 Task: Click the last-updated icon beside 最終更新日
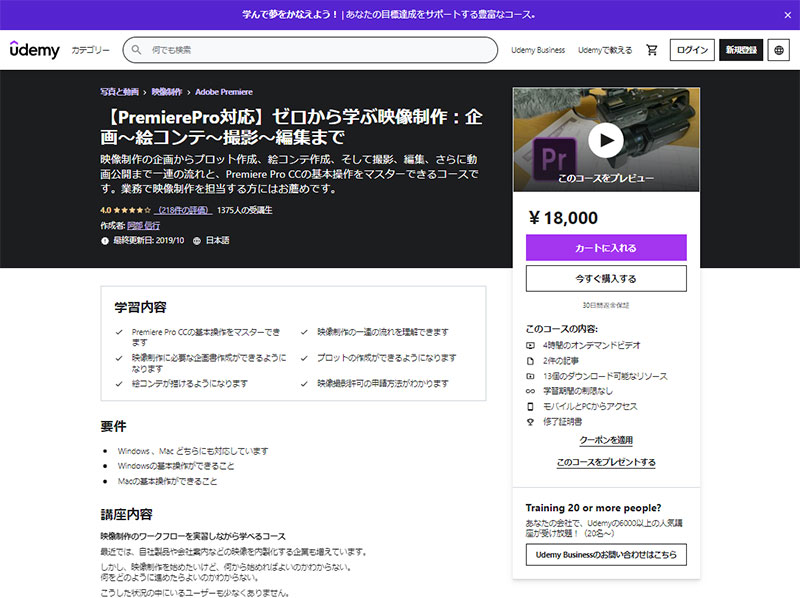point(105,241)
